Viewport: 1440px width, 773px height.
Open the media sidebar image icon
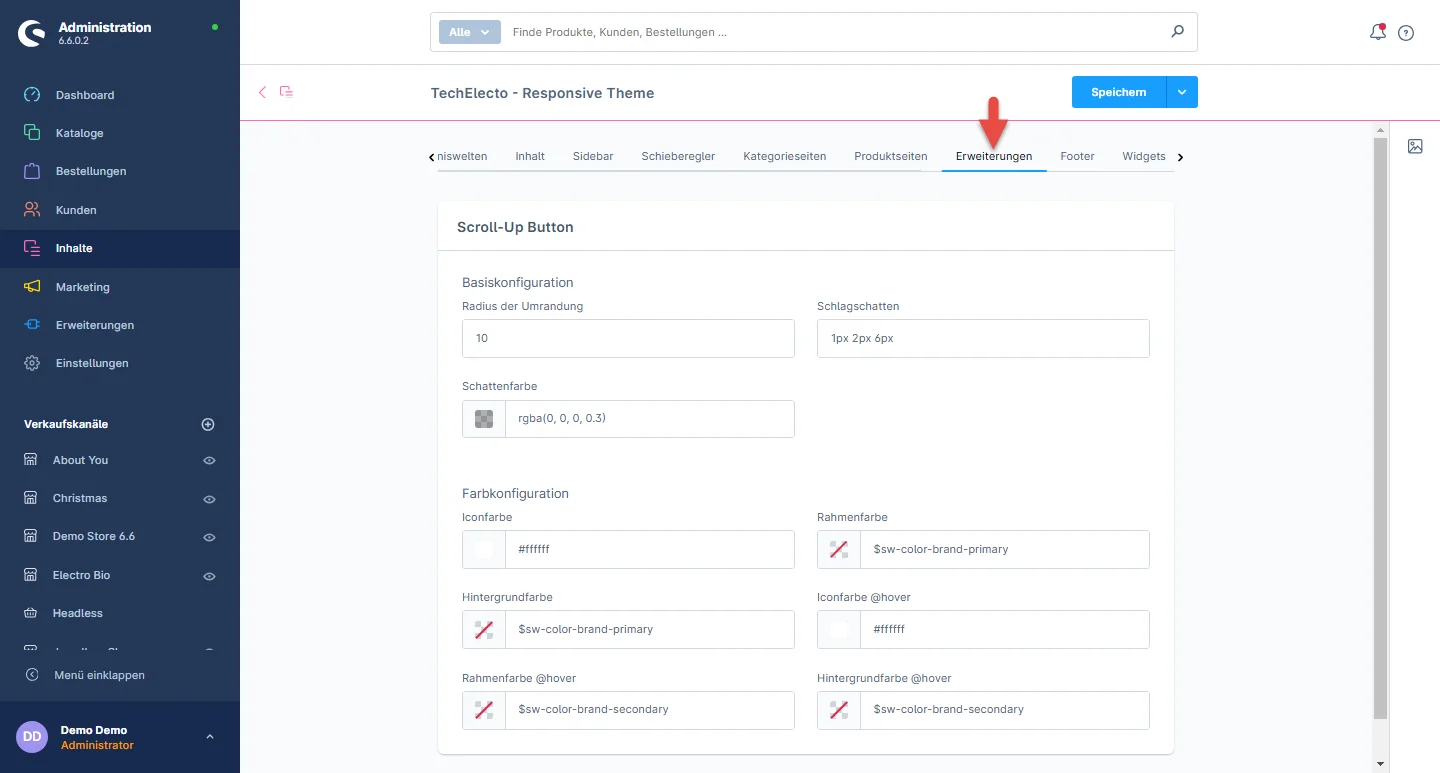1415,146
